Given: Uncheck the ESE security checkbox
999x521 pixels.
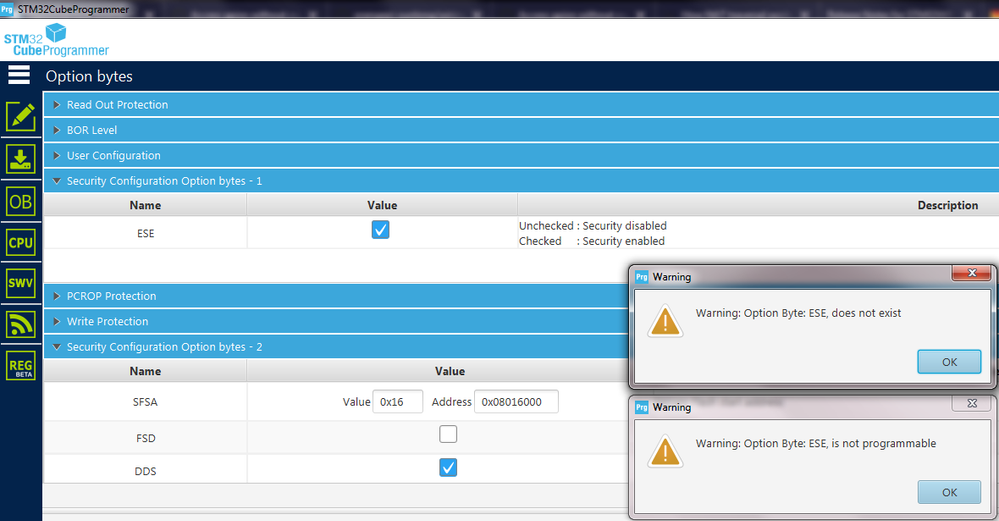Looking at the screenshot, I should [x=380, y=230].
